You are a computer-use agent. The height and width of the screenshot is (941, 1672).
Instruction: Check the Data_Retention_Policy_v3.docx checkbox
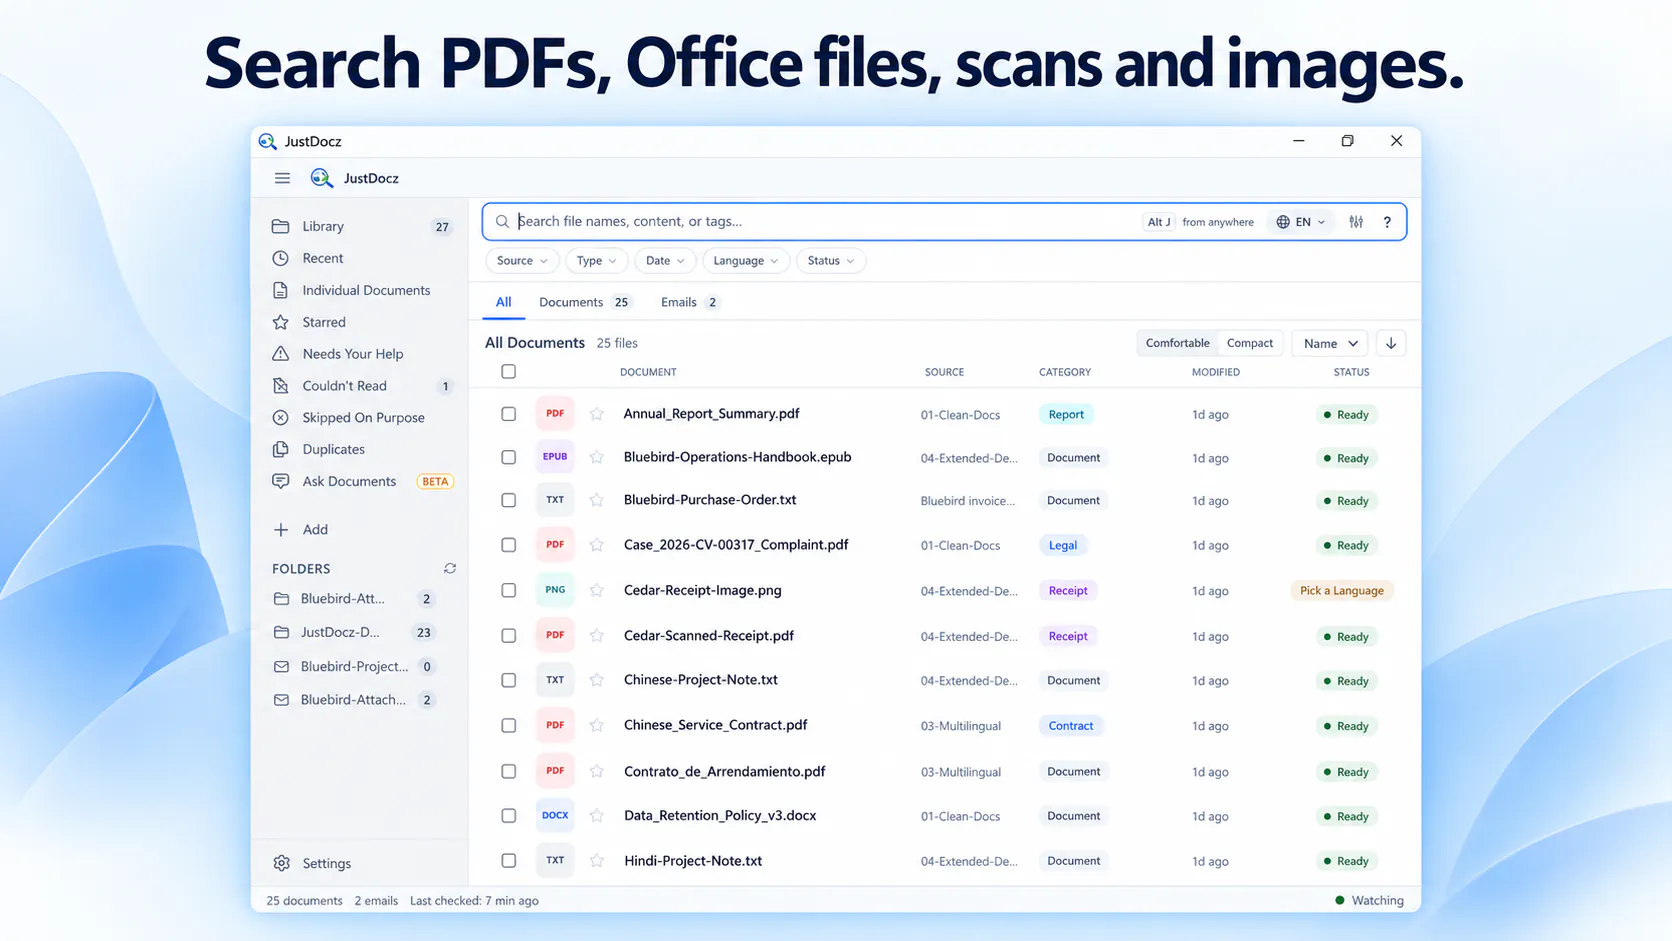pos(509,816)
